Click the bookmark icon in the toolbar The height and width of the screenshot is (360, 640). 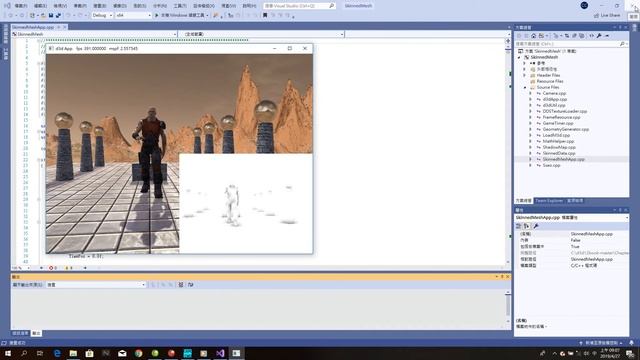[265, 15]
